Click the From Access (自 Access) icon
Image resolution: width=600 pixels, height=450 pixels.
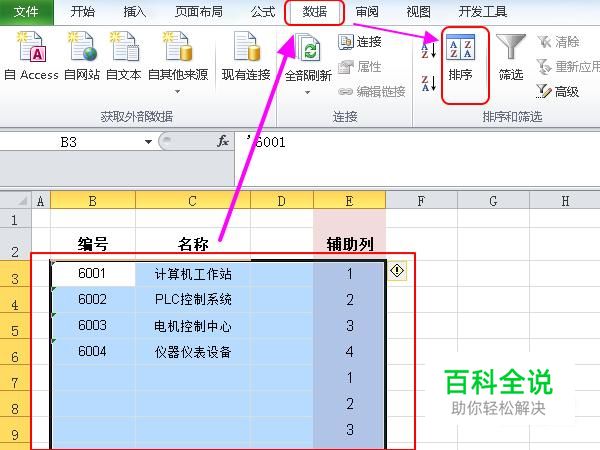(x=31, y=48)
